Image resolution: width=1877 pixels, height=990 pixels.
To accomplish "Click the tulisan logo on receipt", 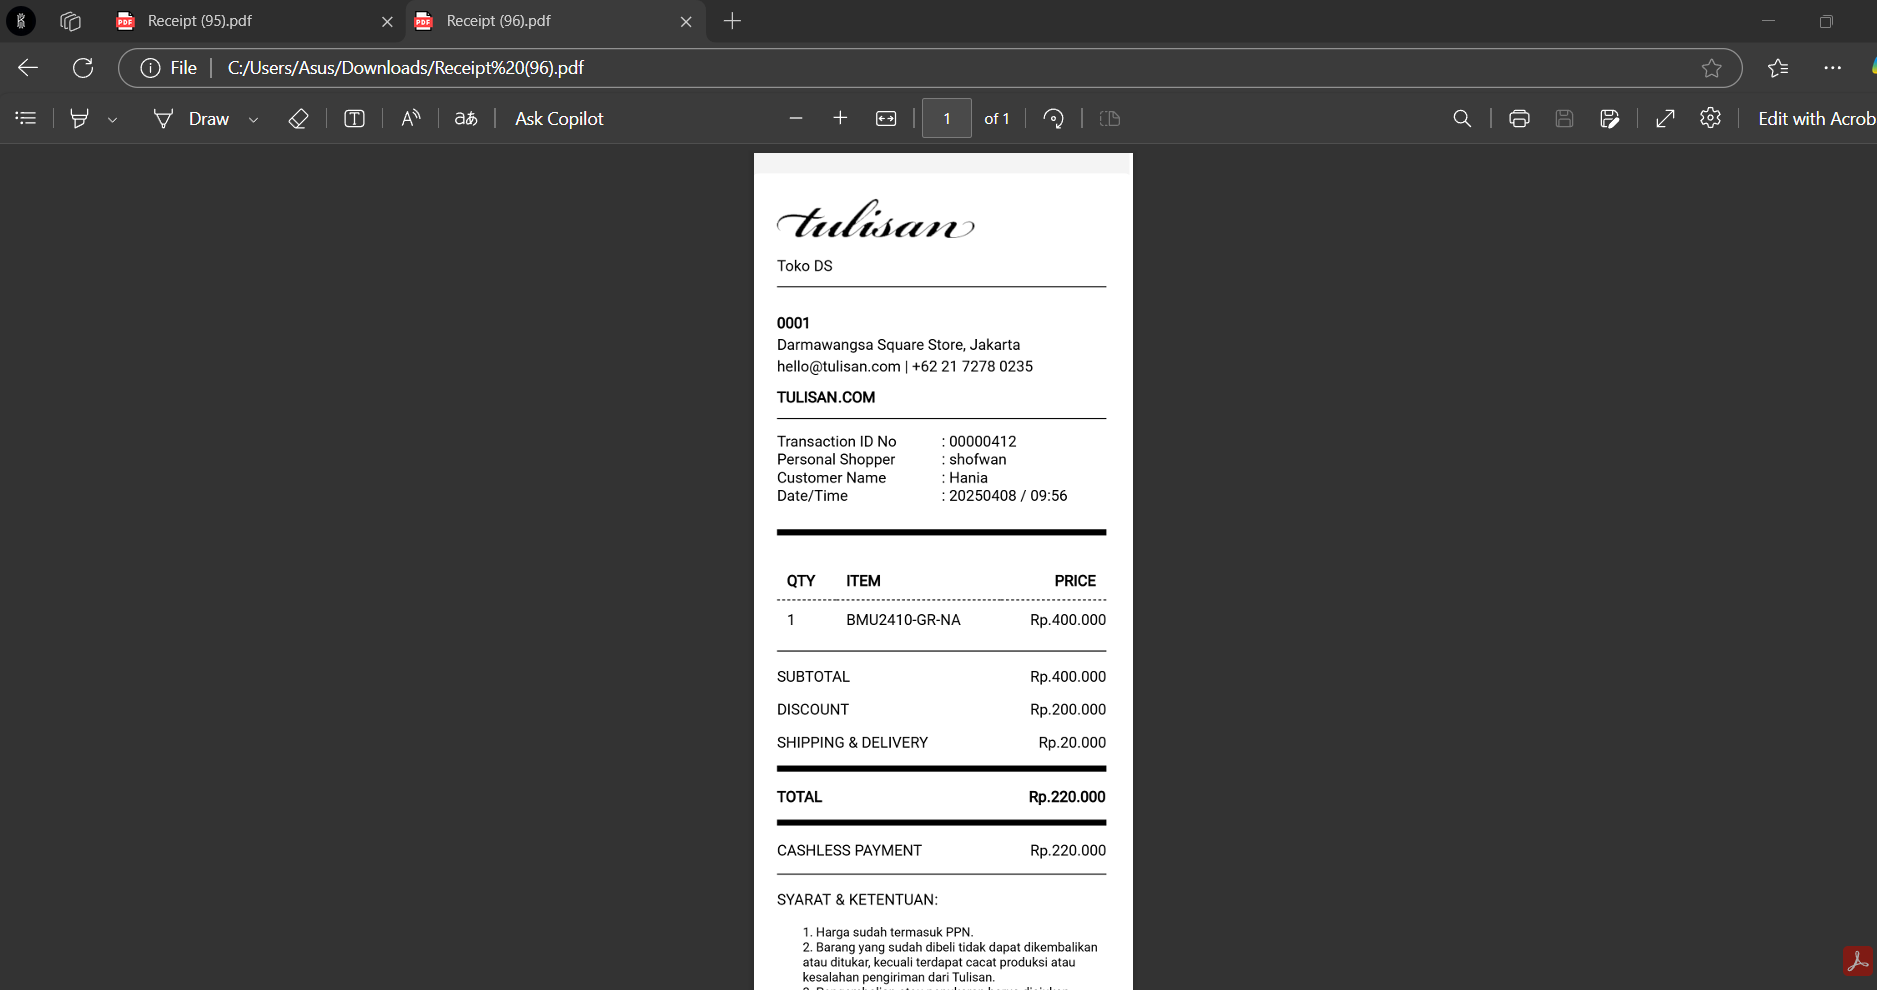I will (x=876, y=219).
